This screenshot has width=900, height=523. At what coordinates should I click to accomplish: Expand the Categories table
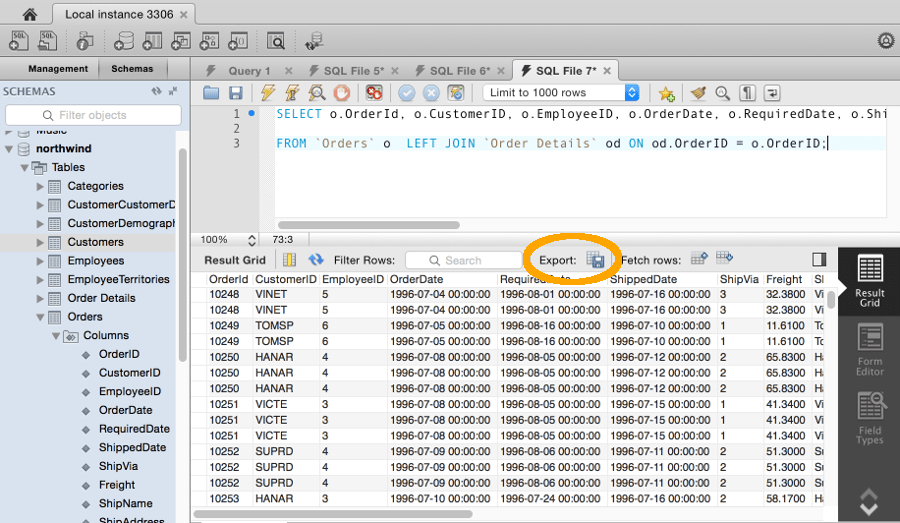click(x=40, y=186)
